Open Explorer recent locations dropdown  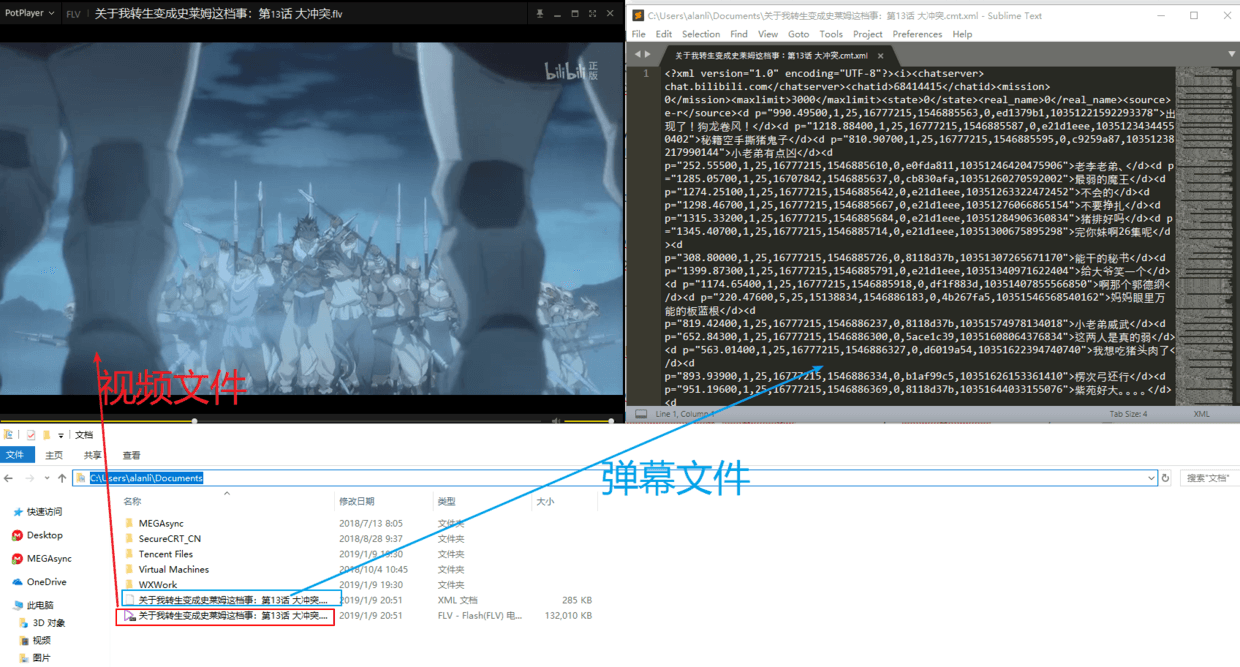(x=46, y=478)
